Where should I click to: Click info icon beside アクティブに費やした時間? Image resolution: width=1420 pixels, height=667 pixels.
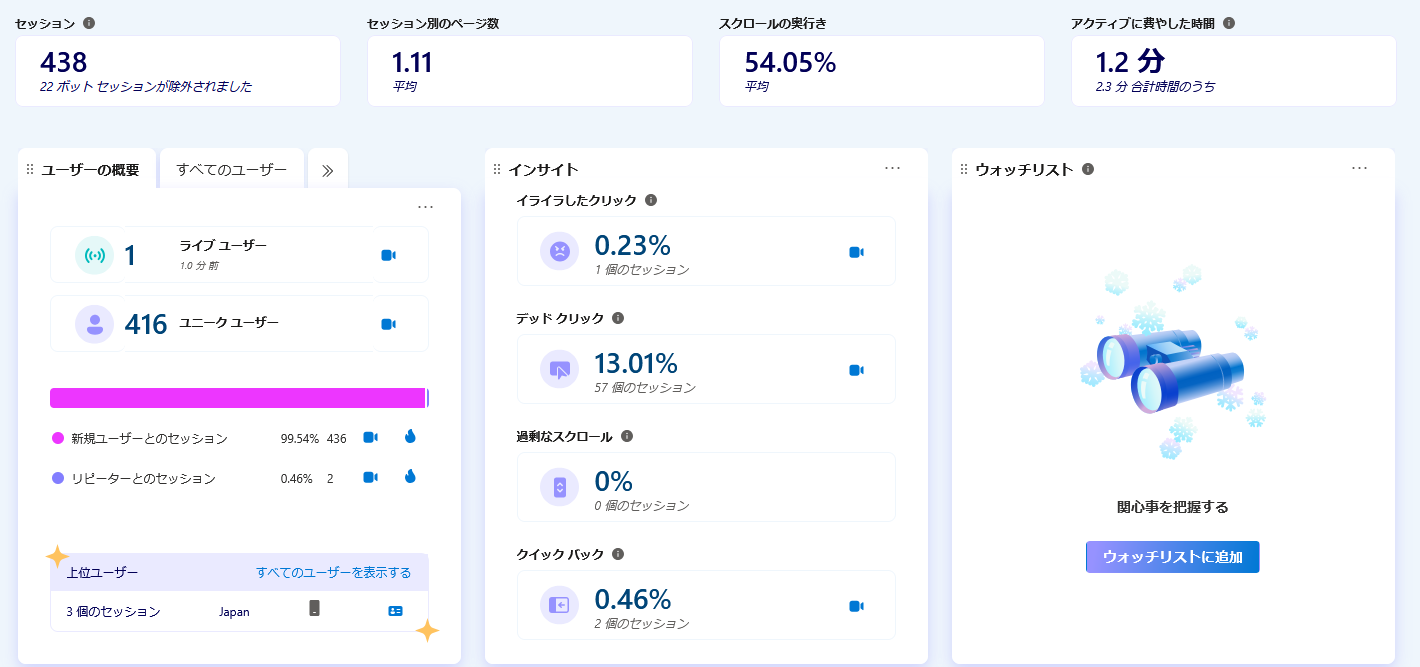point(1229,23)
